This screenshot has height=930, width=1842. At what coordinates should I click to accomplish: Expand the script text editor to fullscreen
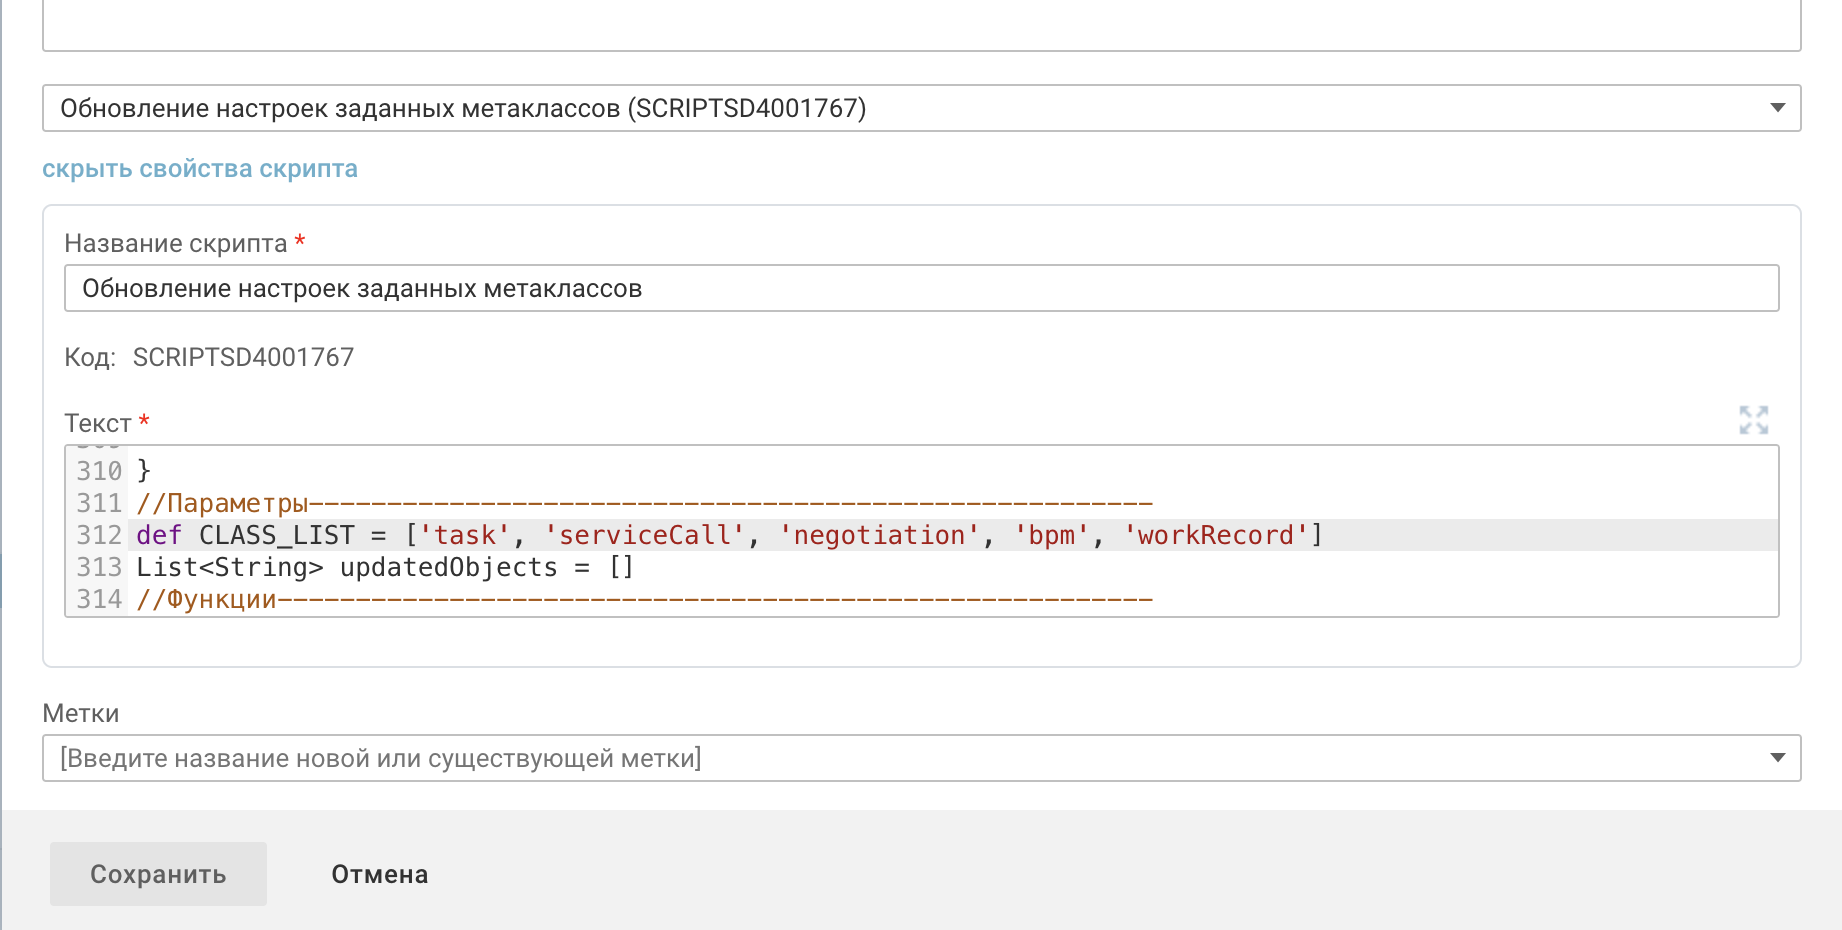[1753, 420]
